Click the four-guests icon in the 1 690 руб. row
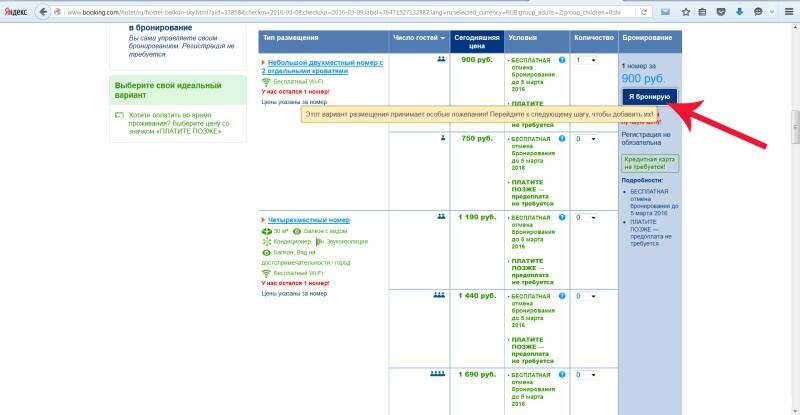800x415 pixels. tap(437, 373)
